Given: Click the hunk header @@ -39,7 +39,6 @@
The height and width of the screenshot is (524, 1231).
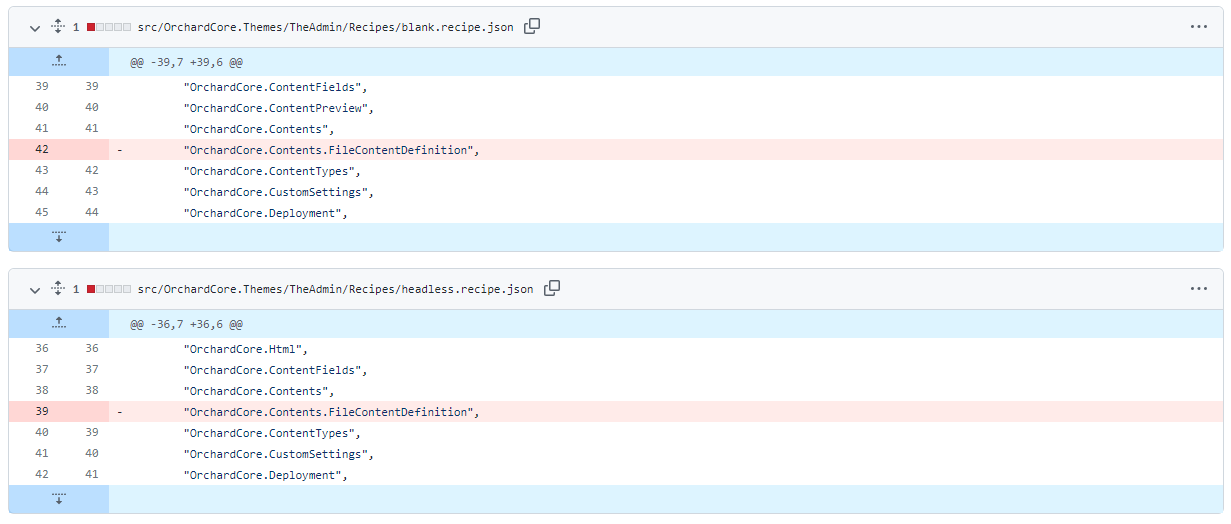Looking at the screenshot, I should [x=186, y=62].
